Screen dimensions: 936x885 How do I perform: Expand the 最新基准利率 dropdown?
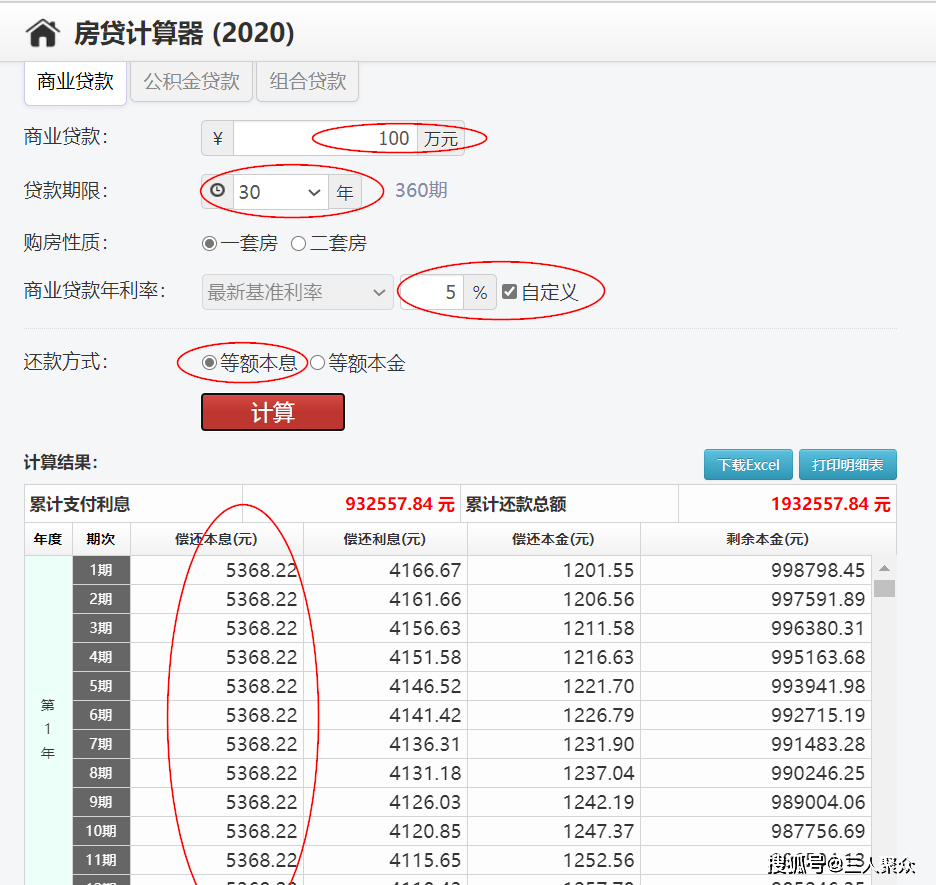coord(297,292)
